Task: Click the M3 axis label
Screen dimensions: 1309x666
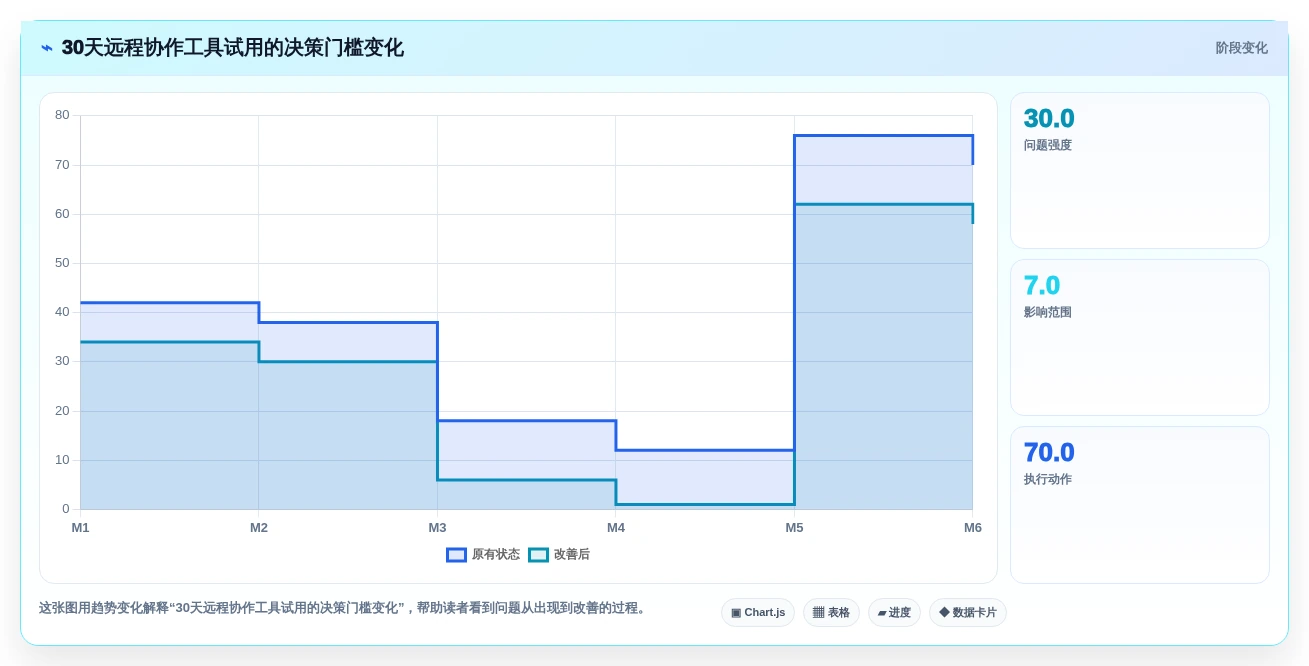Action: 437,528
